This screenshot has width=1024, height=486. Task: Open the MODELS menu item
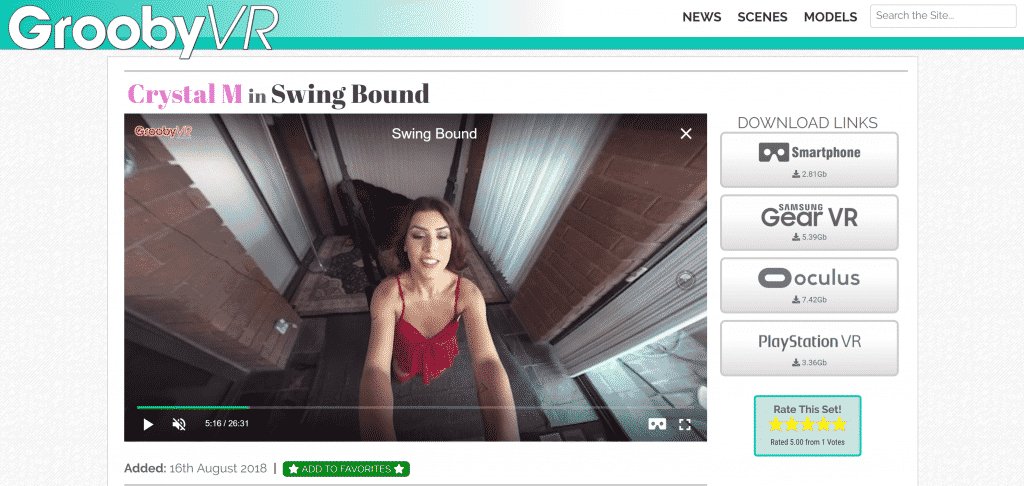[830, 17]
